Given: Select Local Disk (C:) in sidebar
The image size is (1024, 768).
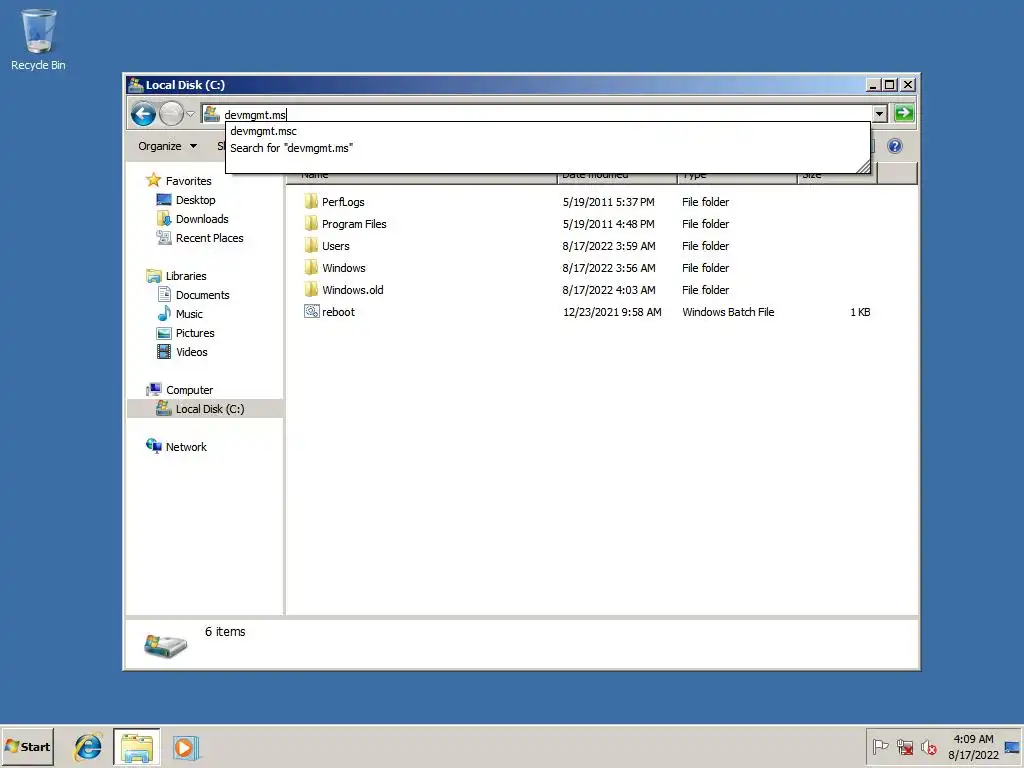Looking at the screenshot, I should (x=210, y=409).
